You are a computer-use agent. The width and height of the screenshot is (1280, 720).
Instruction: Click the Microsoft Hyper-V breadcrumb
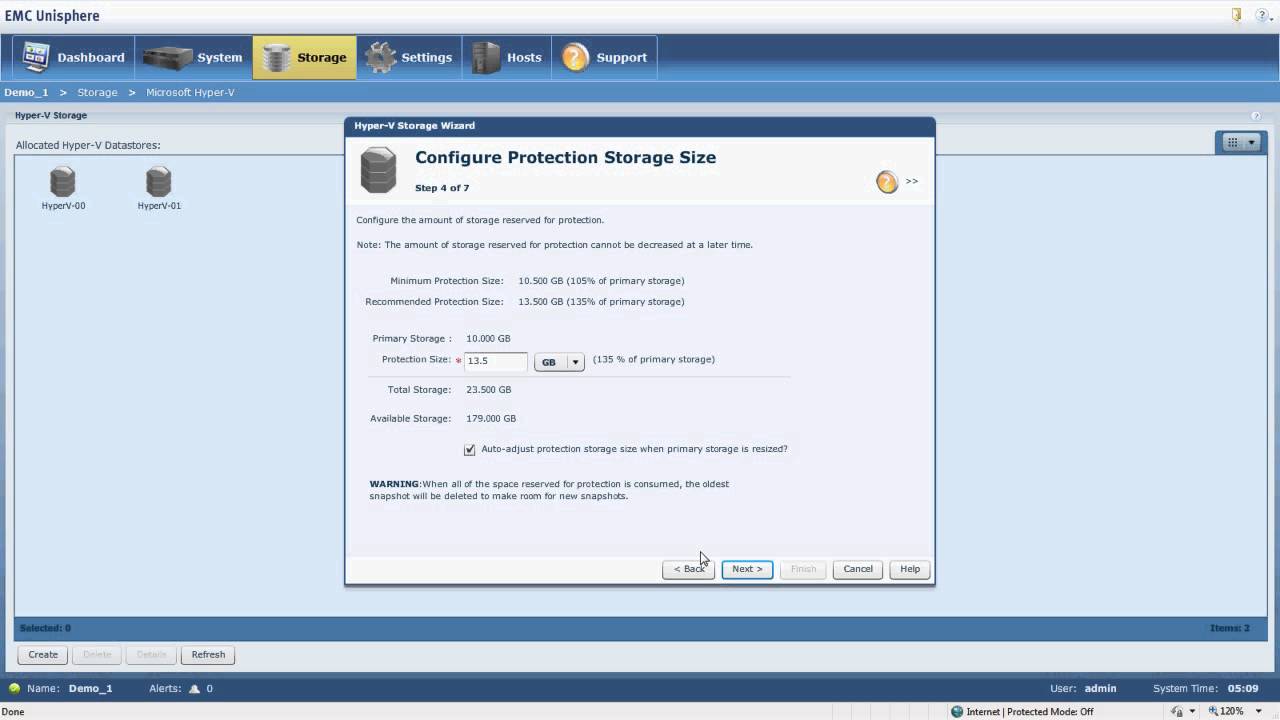point(190,92)
